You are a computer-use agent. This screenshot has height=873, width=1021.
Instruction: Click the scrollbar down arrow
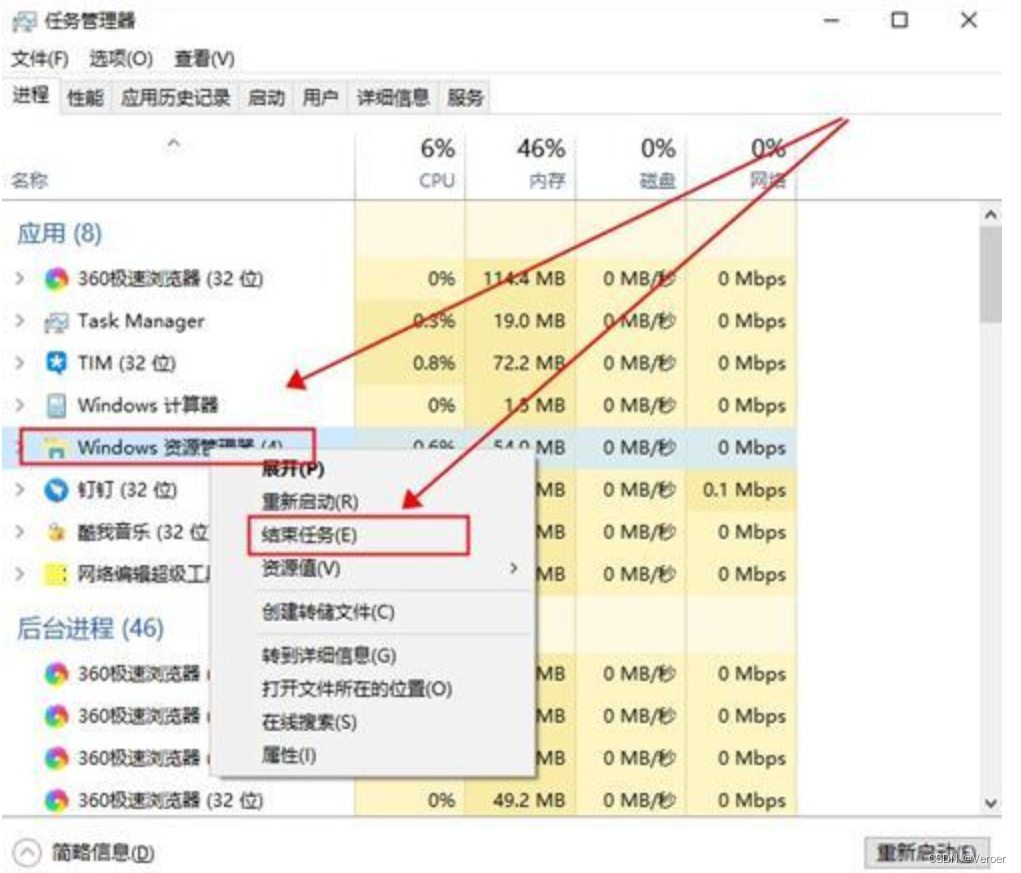point(991,803)
